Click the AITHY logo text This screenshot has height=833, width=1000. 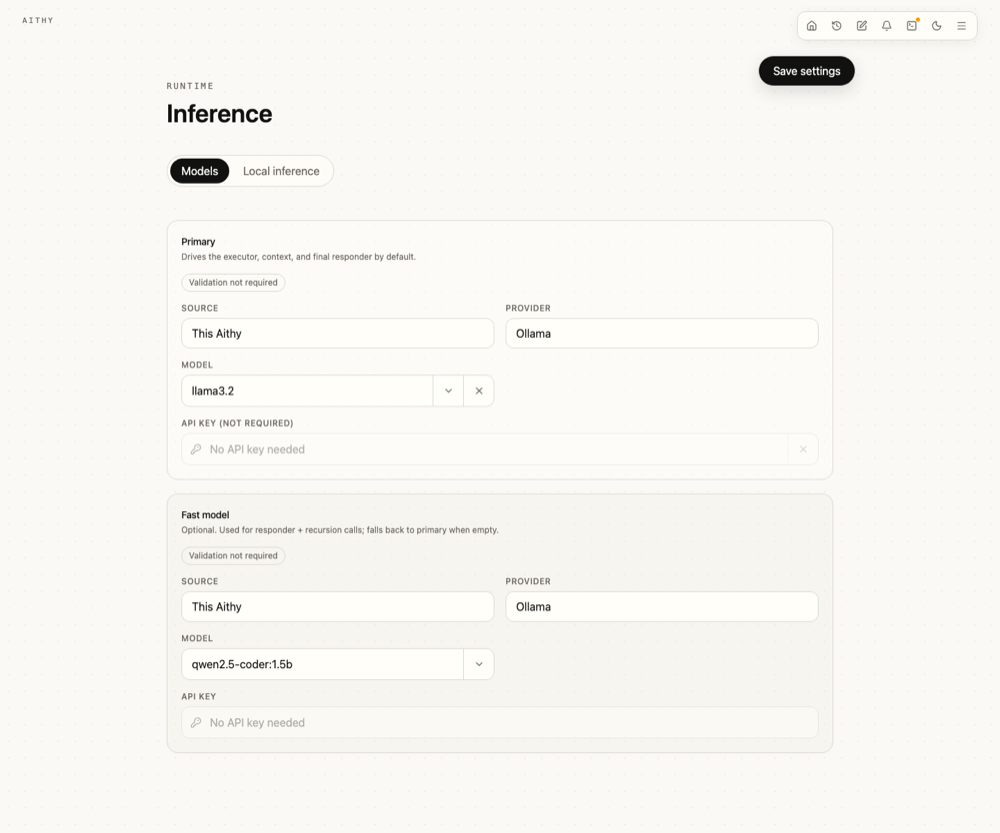click(x=38, y=20)
